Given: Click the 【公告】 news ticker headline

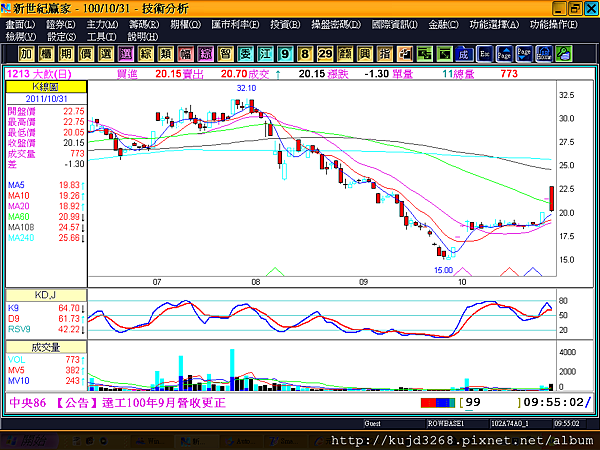Looking at the screenshot, I should pos(140,403).
